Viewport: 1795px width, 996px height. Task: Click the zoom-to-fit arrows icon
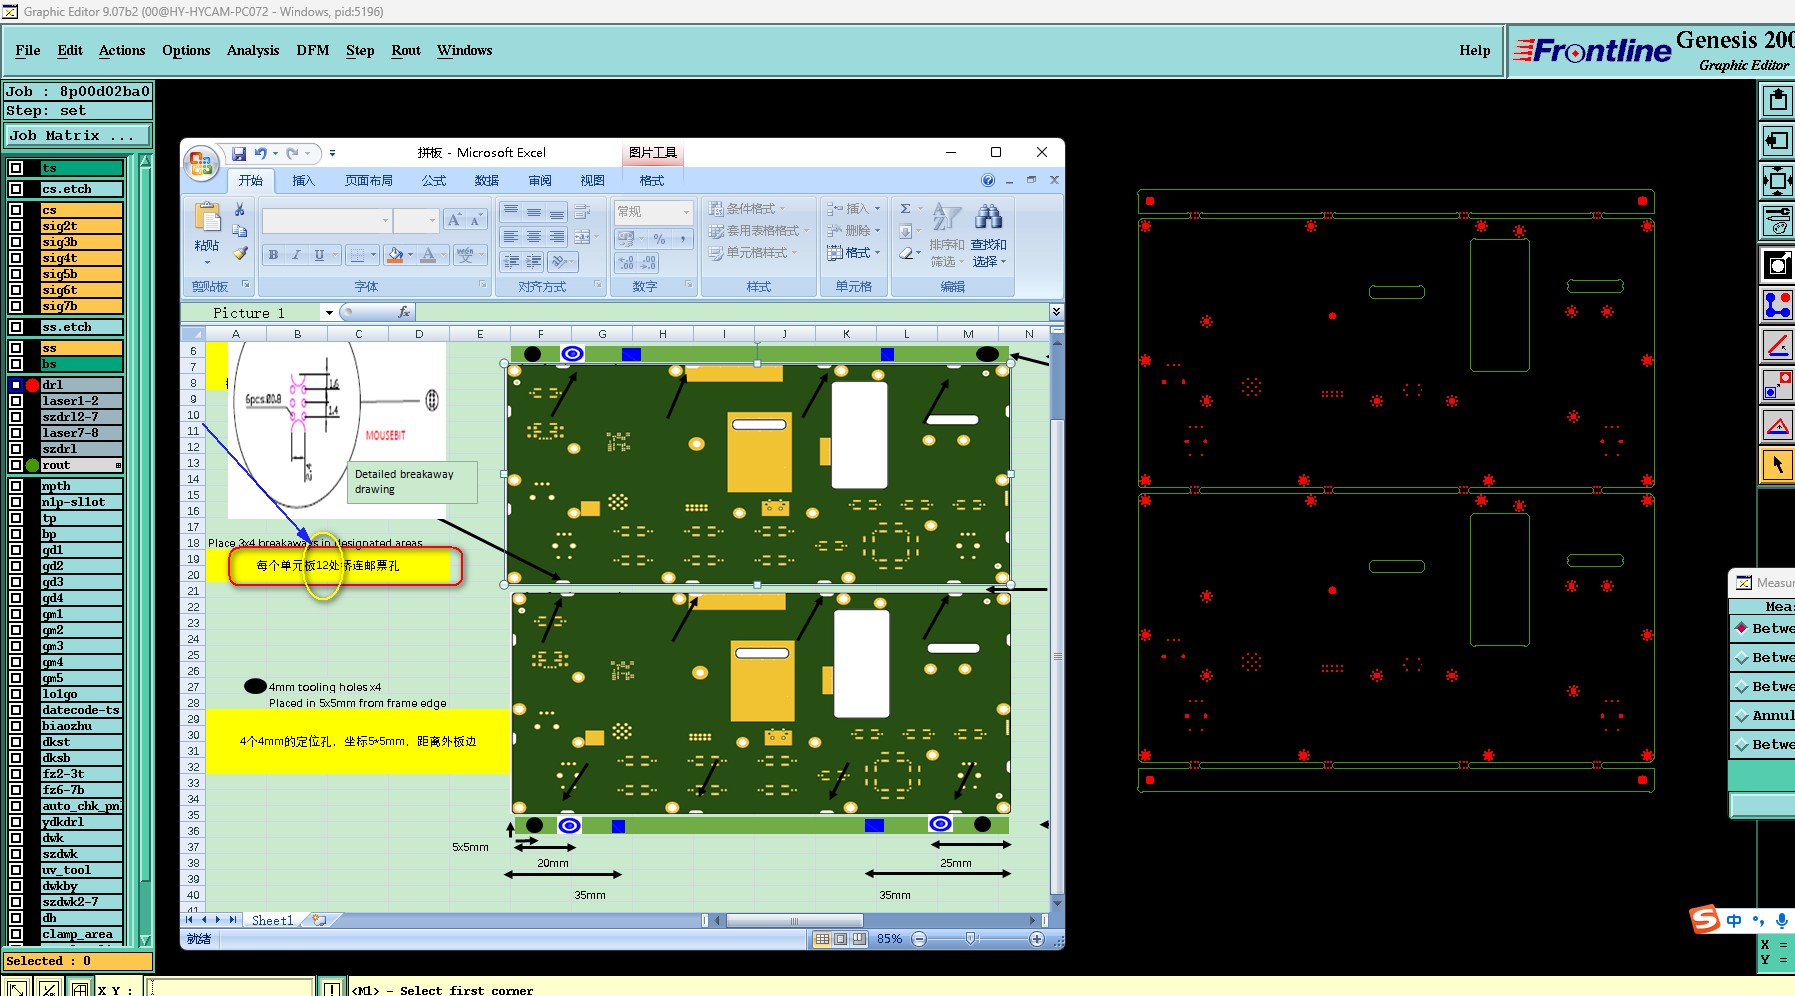point(1777,181)
